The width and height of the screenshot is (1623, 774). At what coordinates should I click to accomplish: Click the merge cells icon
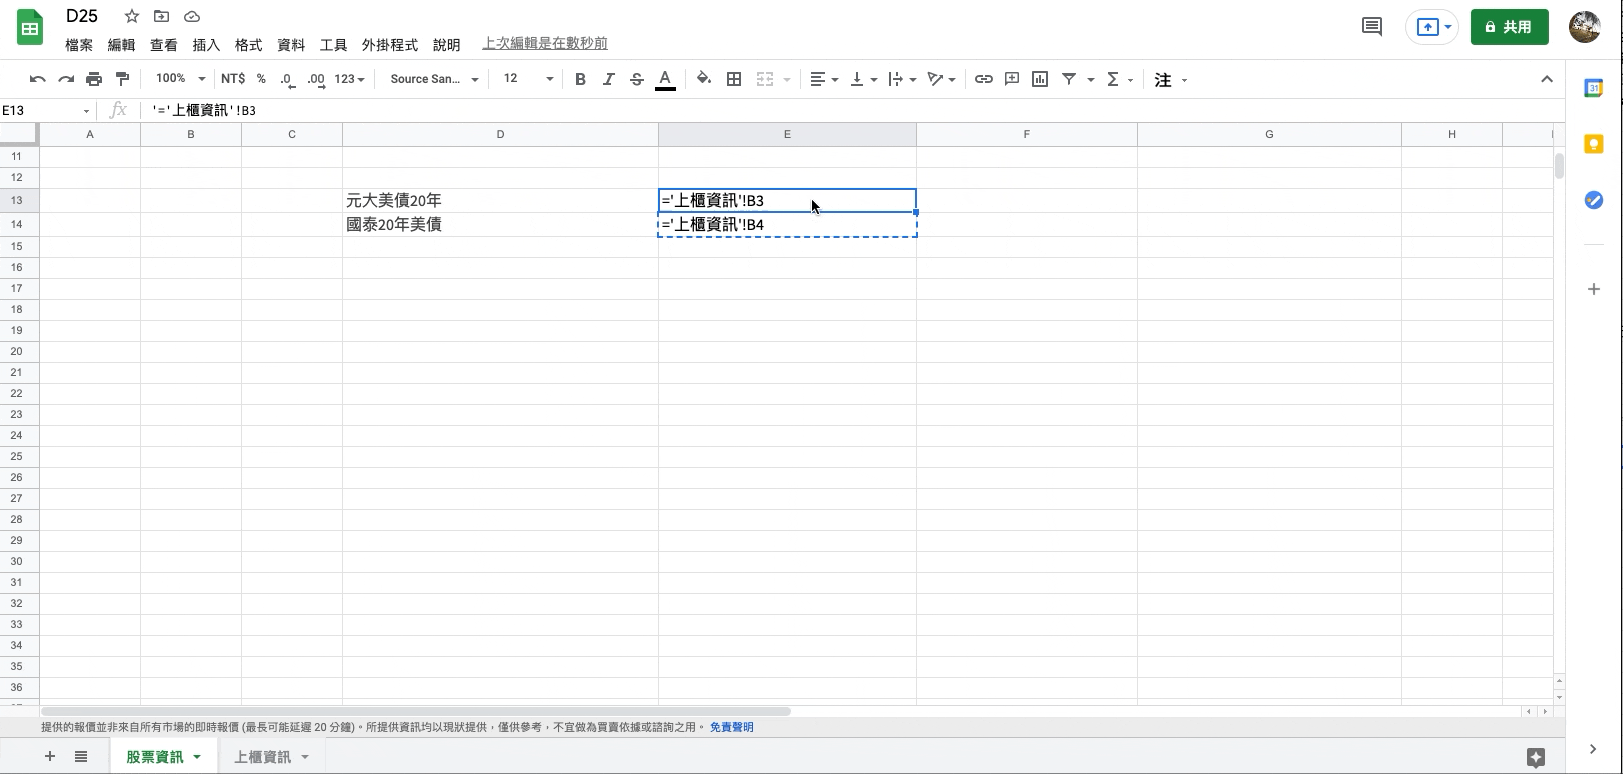click(x=765, y=79)
